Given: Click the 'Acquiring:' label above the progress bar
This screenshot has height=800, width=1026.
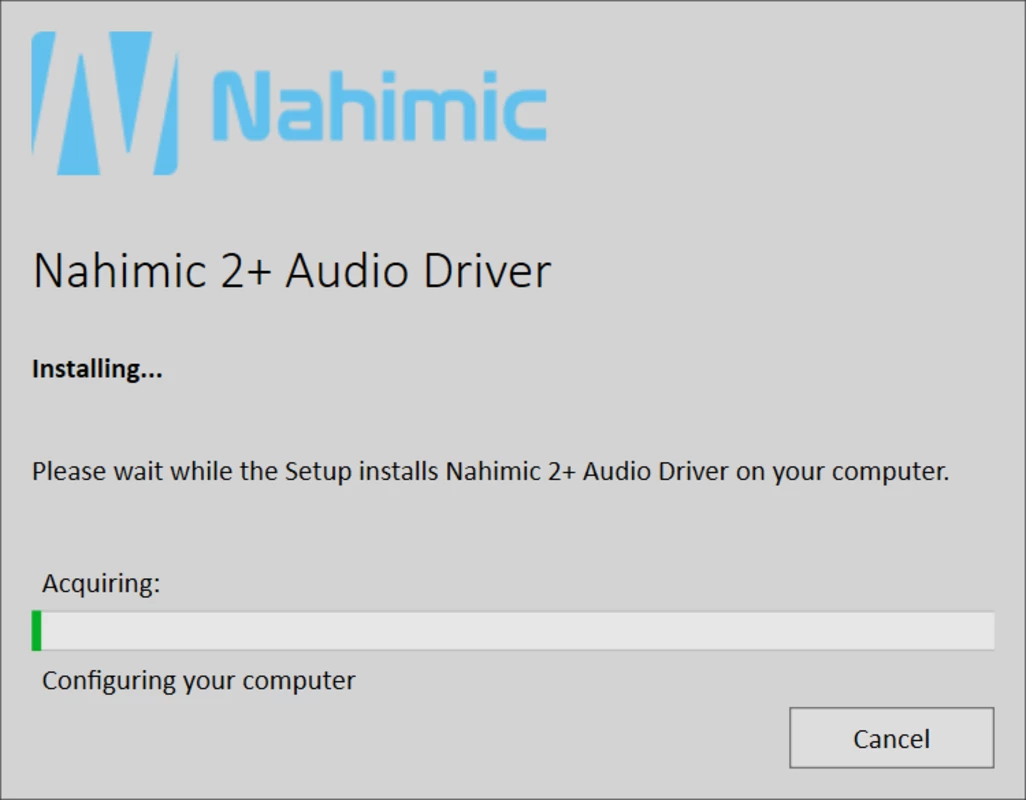Looking at the screenshot, I should pos(101,583).
